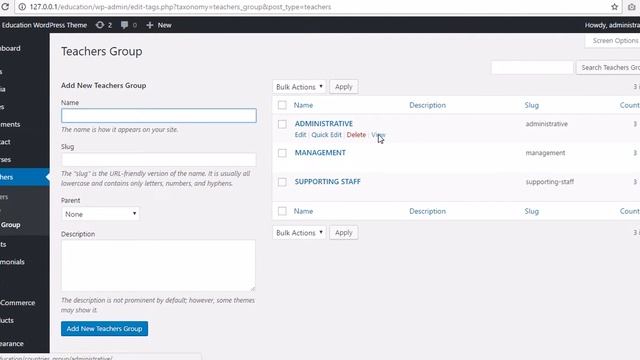640x360 pixels.
Task: Sort by Slug column header
Action: click(531, 105)
